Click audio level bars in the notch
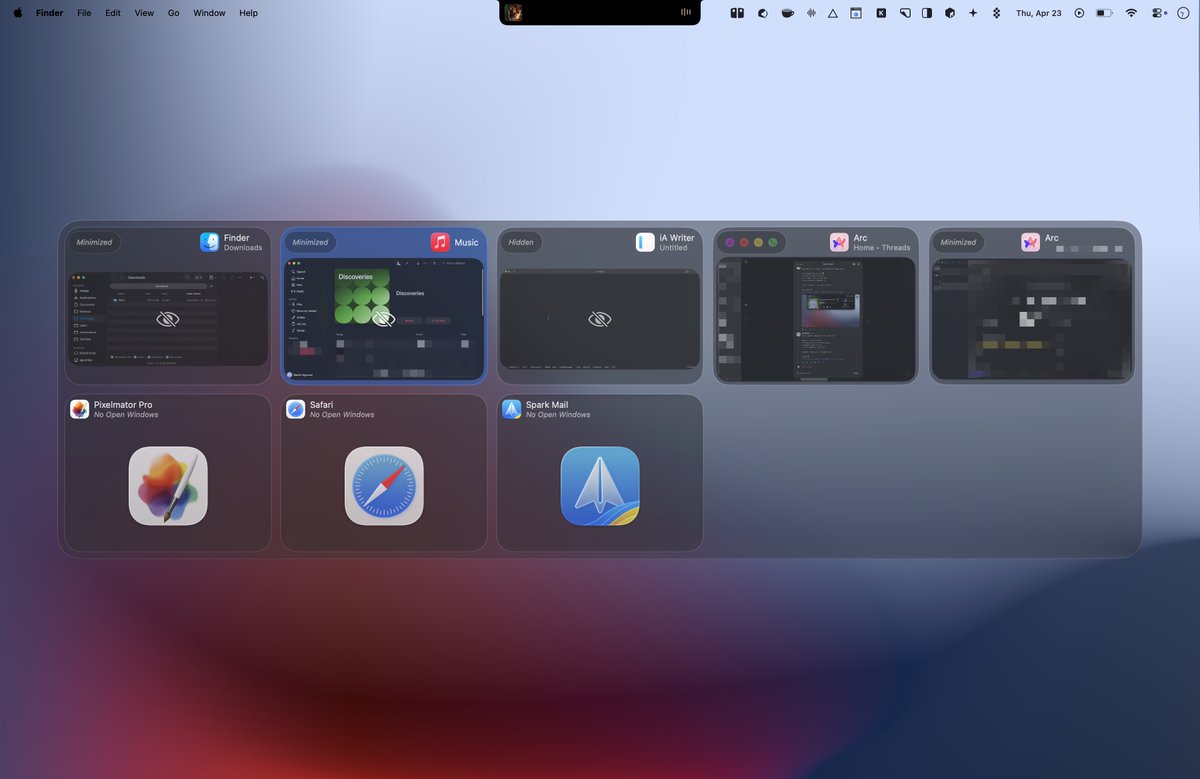1200x779 pixels. click(x=686, y=12)
